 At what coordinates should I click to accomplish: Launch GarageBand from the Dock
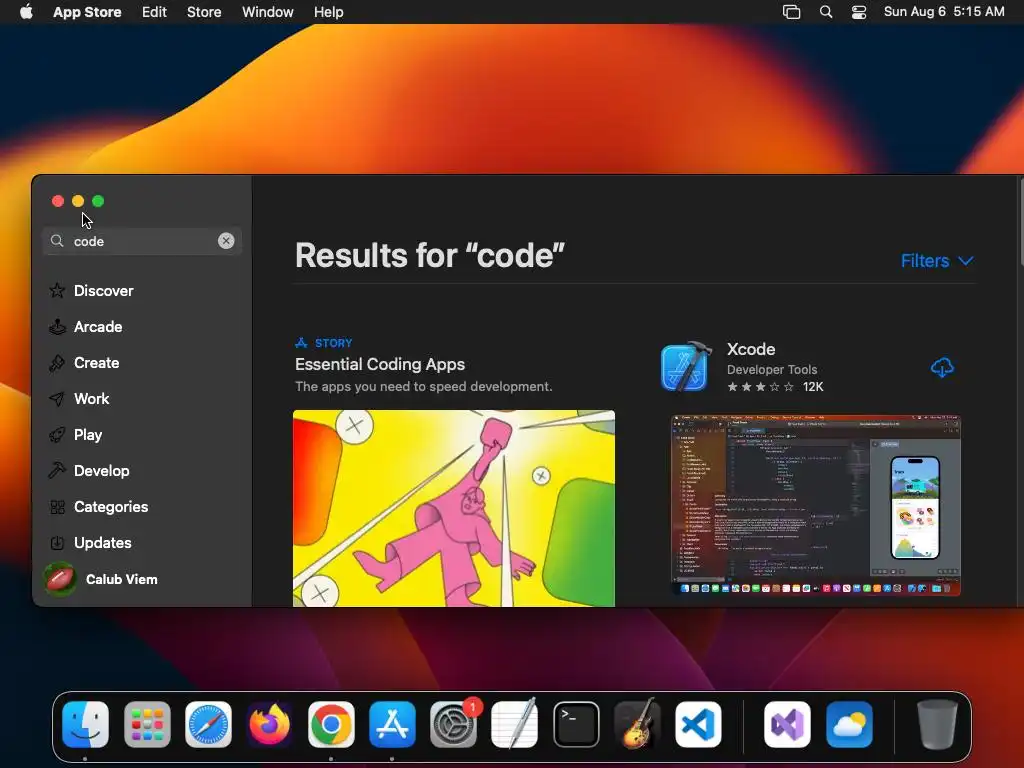(x=637, y=724)
